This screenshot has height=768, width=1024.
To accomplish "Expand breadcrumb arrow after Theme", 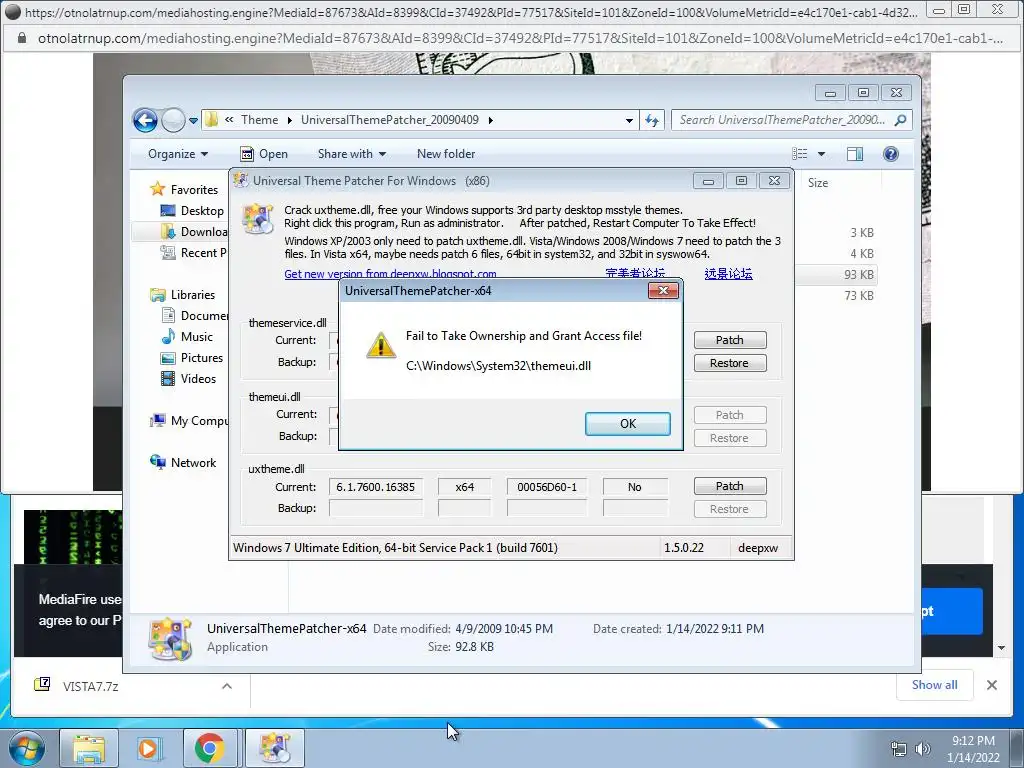I will point(289,120).
